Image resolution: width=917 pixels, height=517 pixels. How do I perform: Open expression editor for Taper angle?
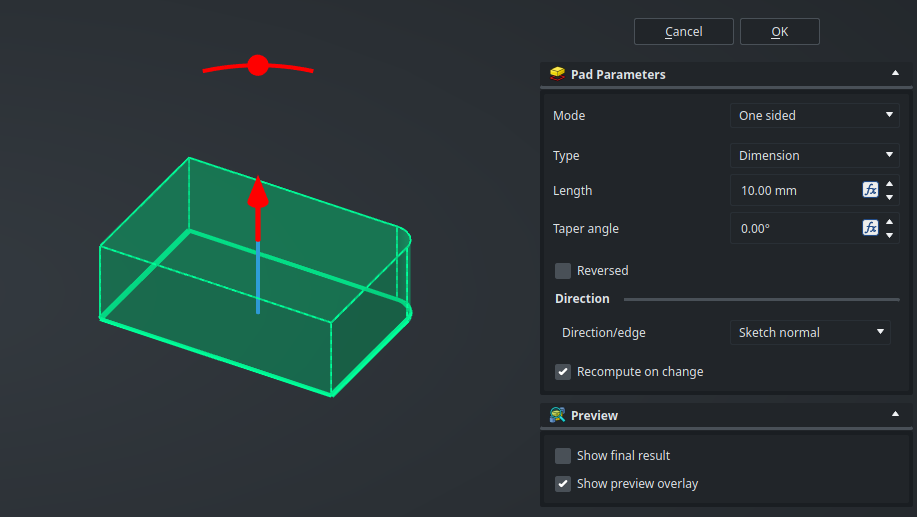(870, 228)
